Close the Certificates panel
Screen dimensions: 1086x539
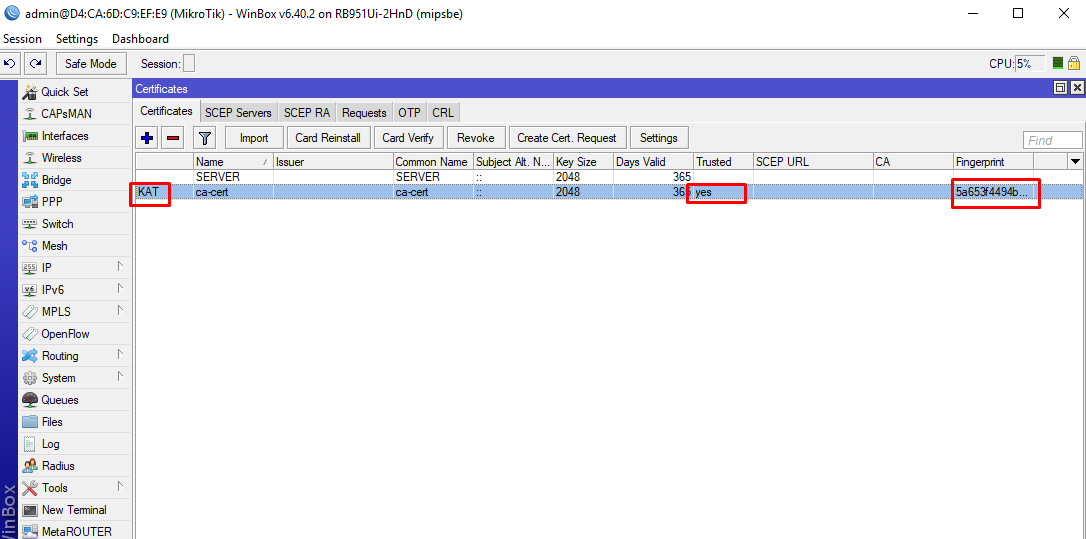coord(1076,88)
